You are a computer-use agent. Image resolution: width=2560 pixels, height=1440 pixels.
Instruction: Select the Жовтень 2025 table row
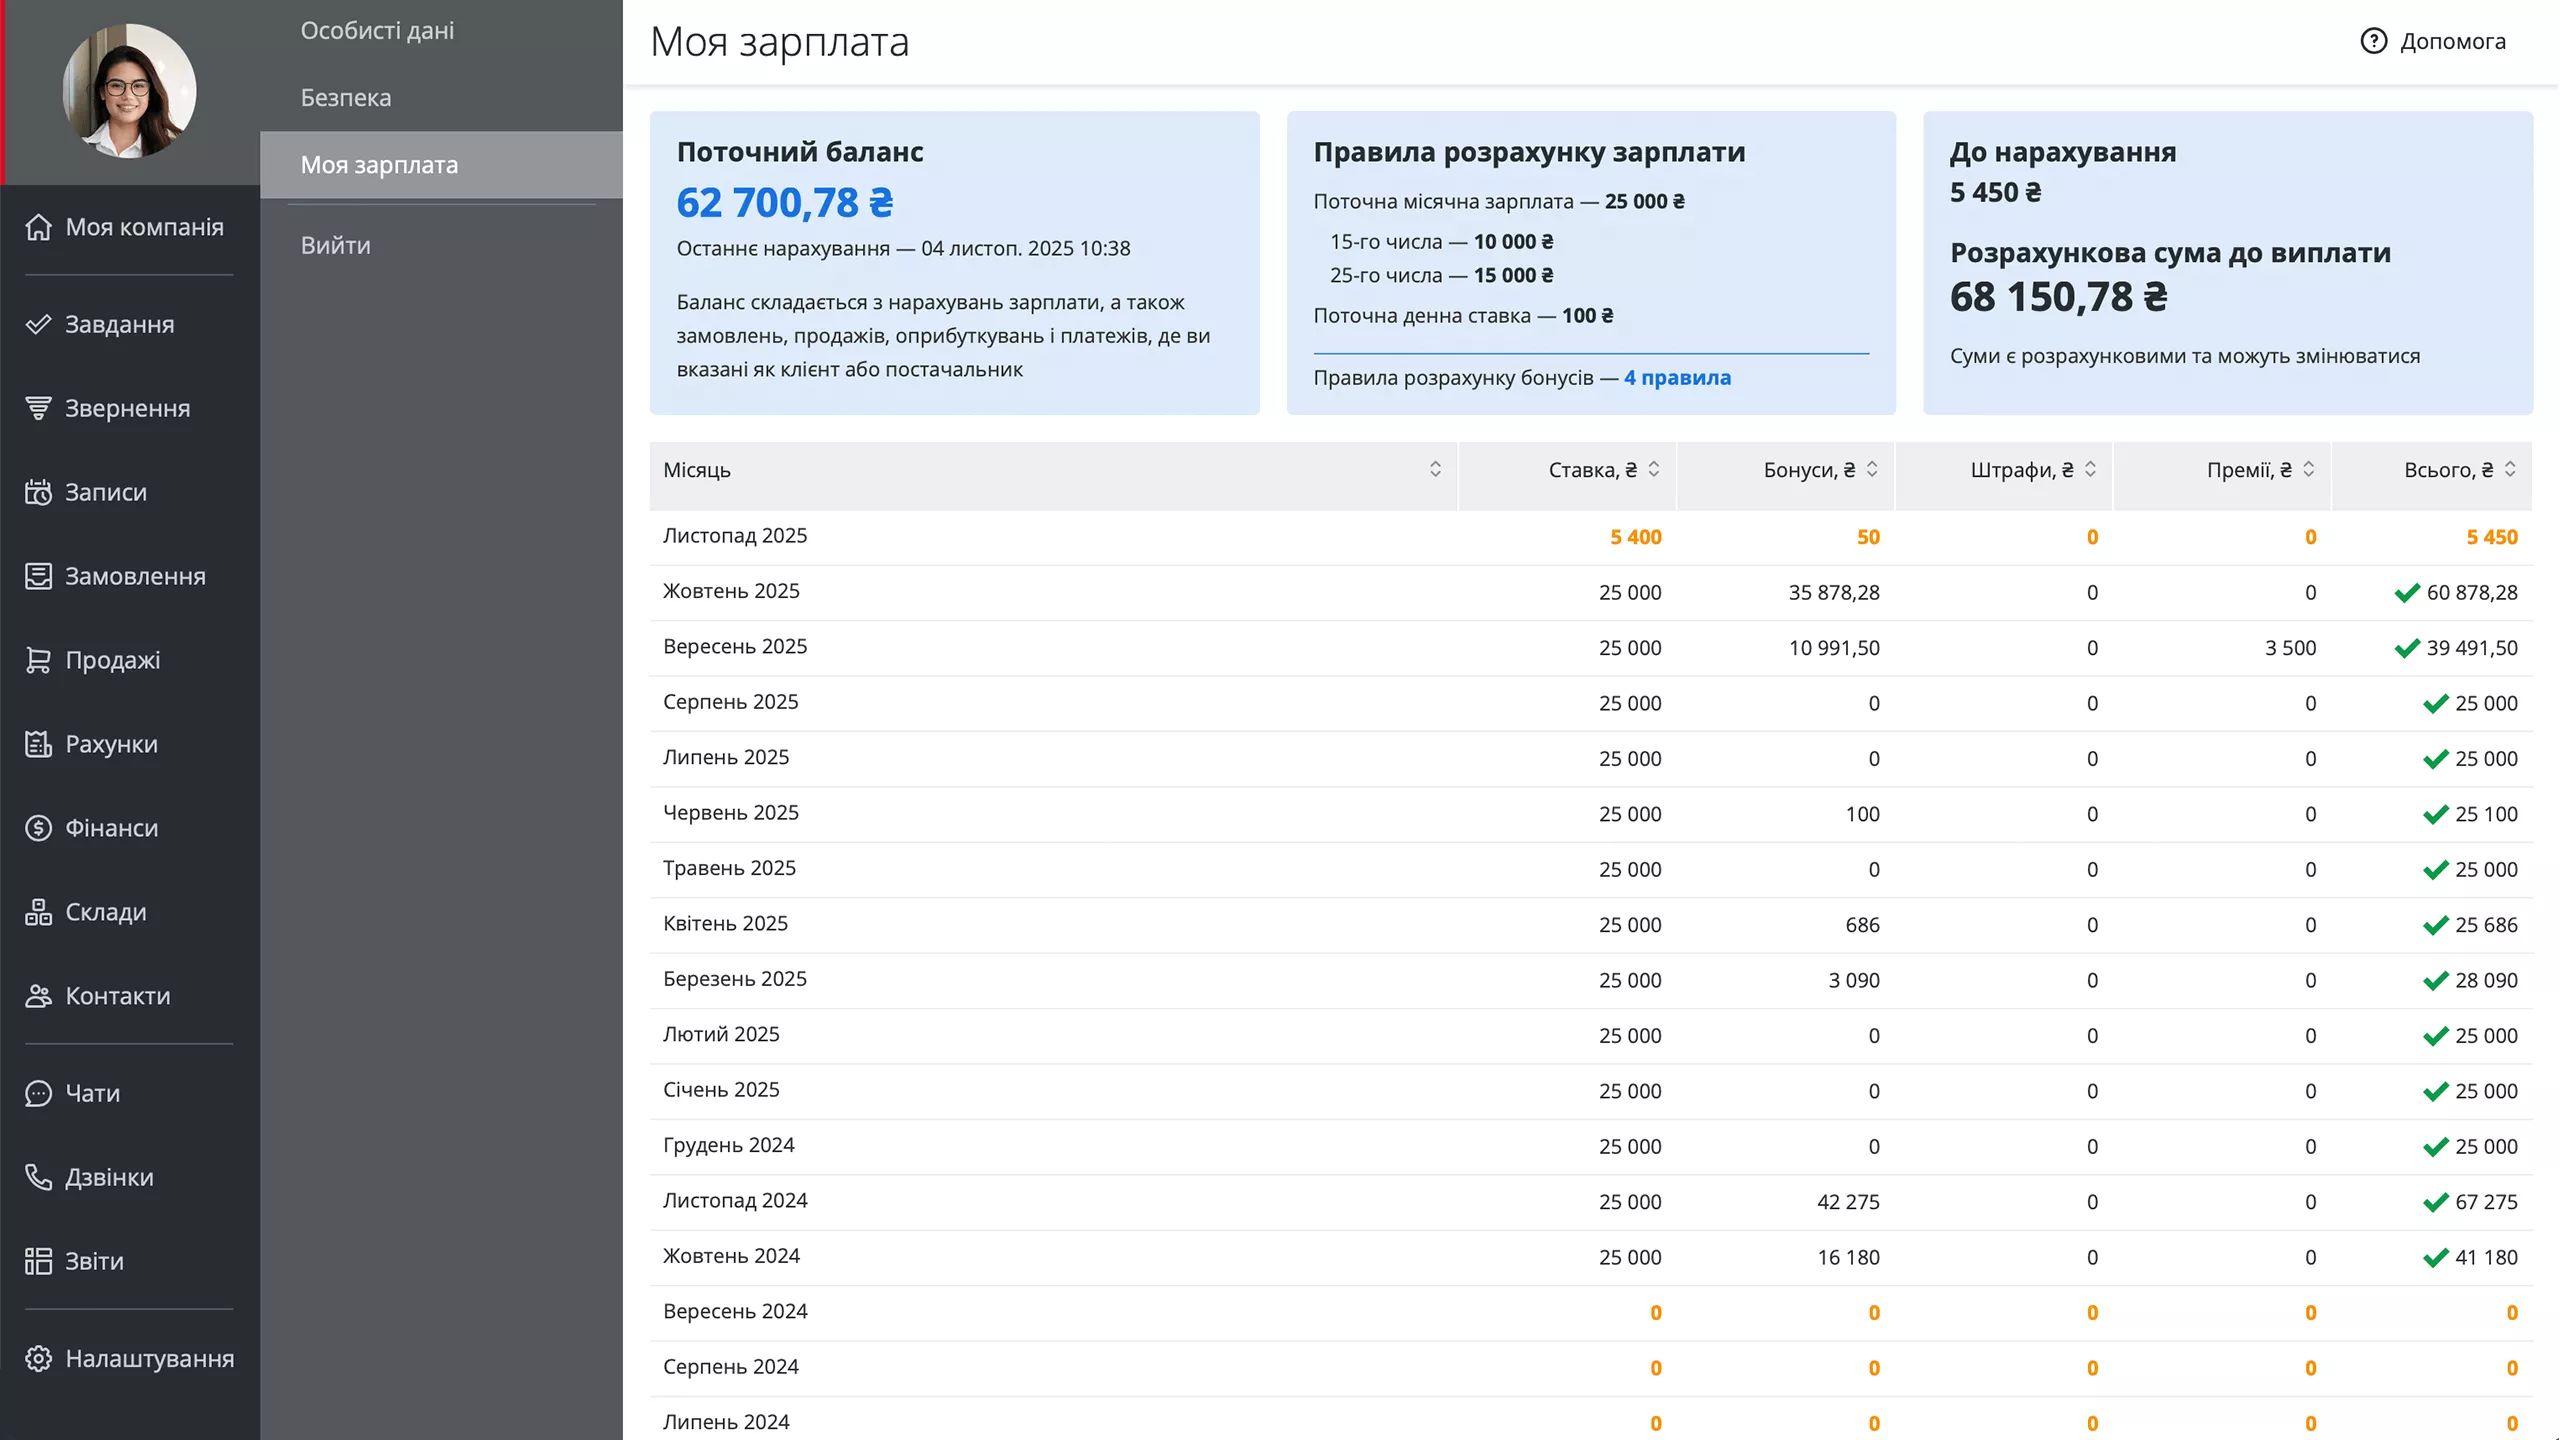1590,592
